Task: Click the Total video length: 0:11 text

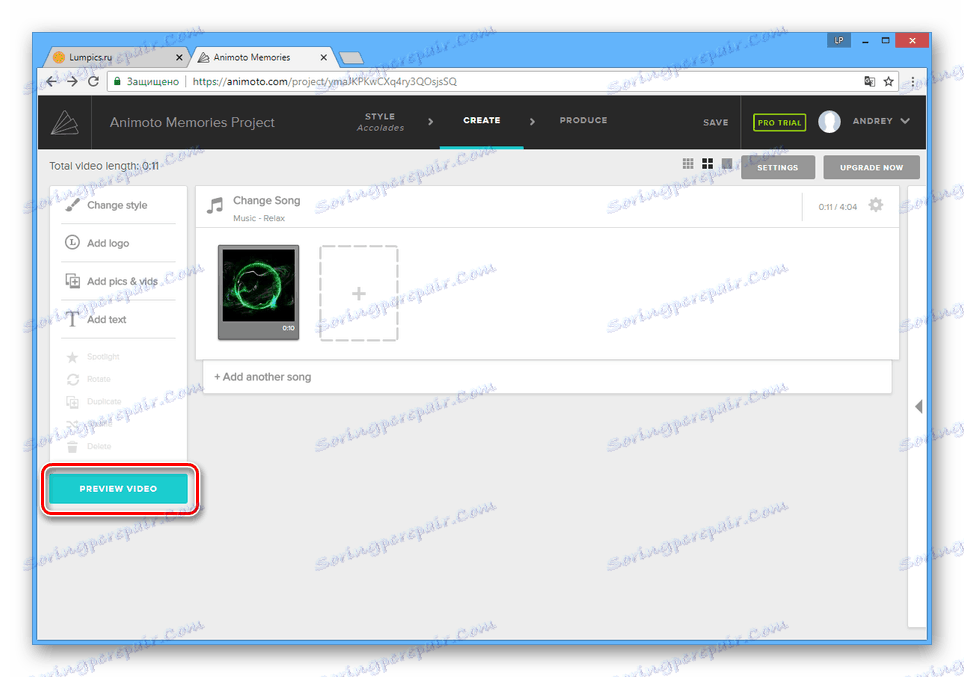Action: coord(104,166)
